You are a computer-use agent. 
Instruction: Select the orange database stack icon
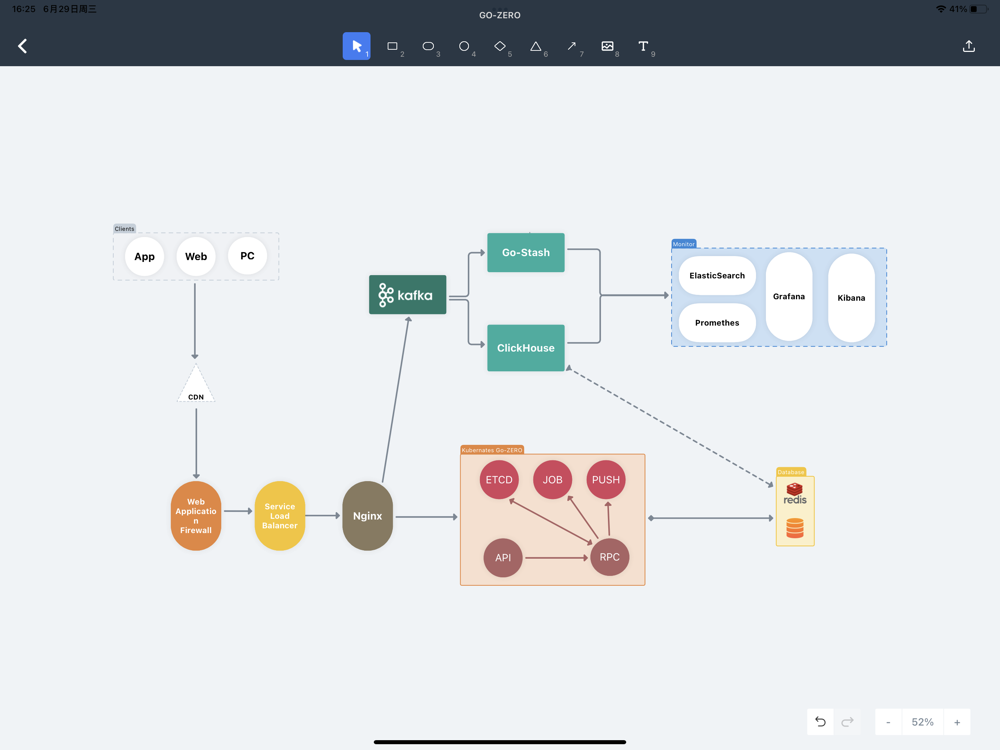[x=795, y=528]
